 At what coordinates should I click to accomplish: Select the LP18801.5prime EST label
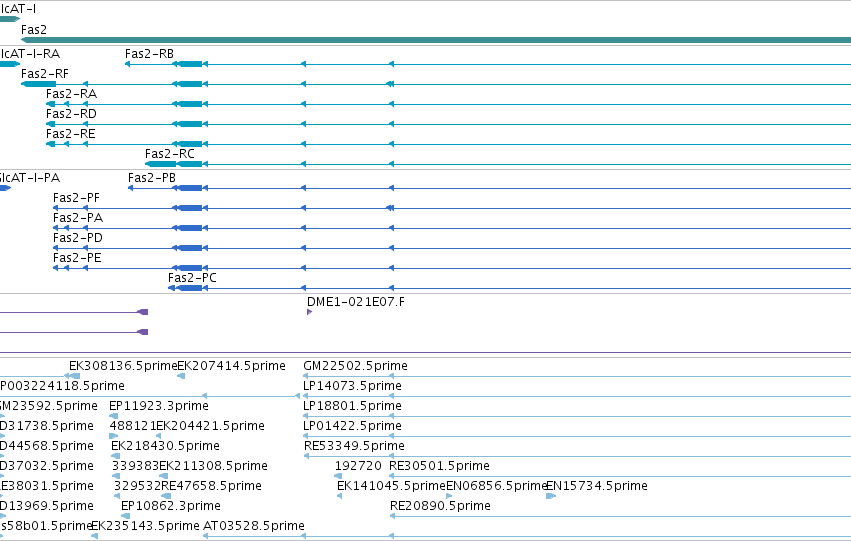pyautogui.click(x=352, y=406)
